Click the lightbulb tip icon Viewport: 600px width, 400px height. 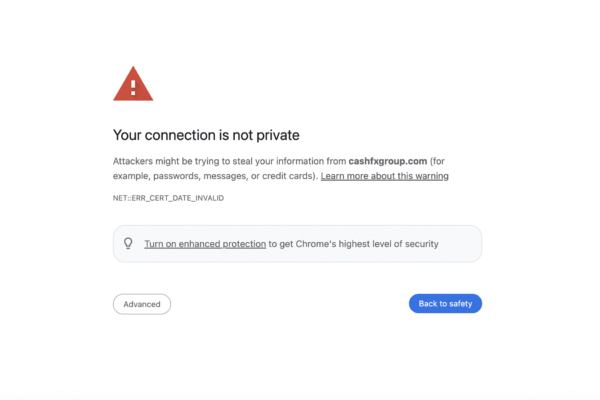pos(128,243)
